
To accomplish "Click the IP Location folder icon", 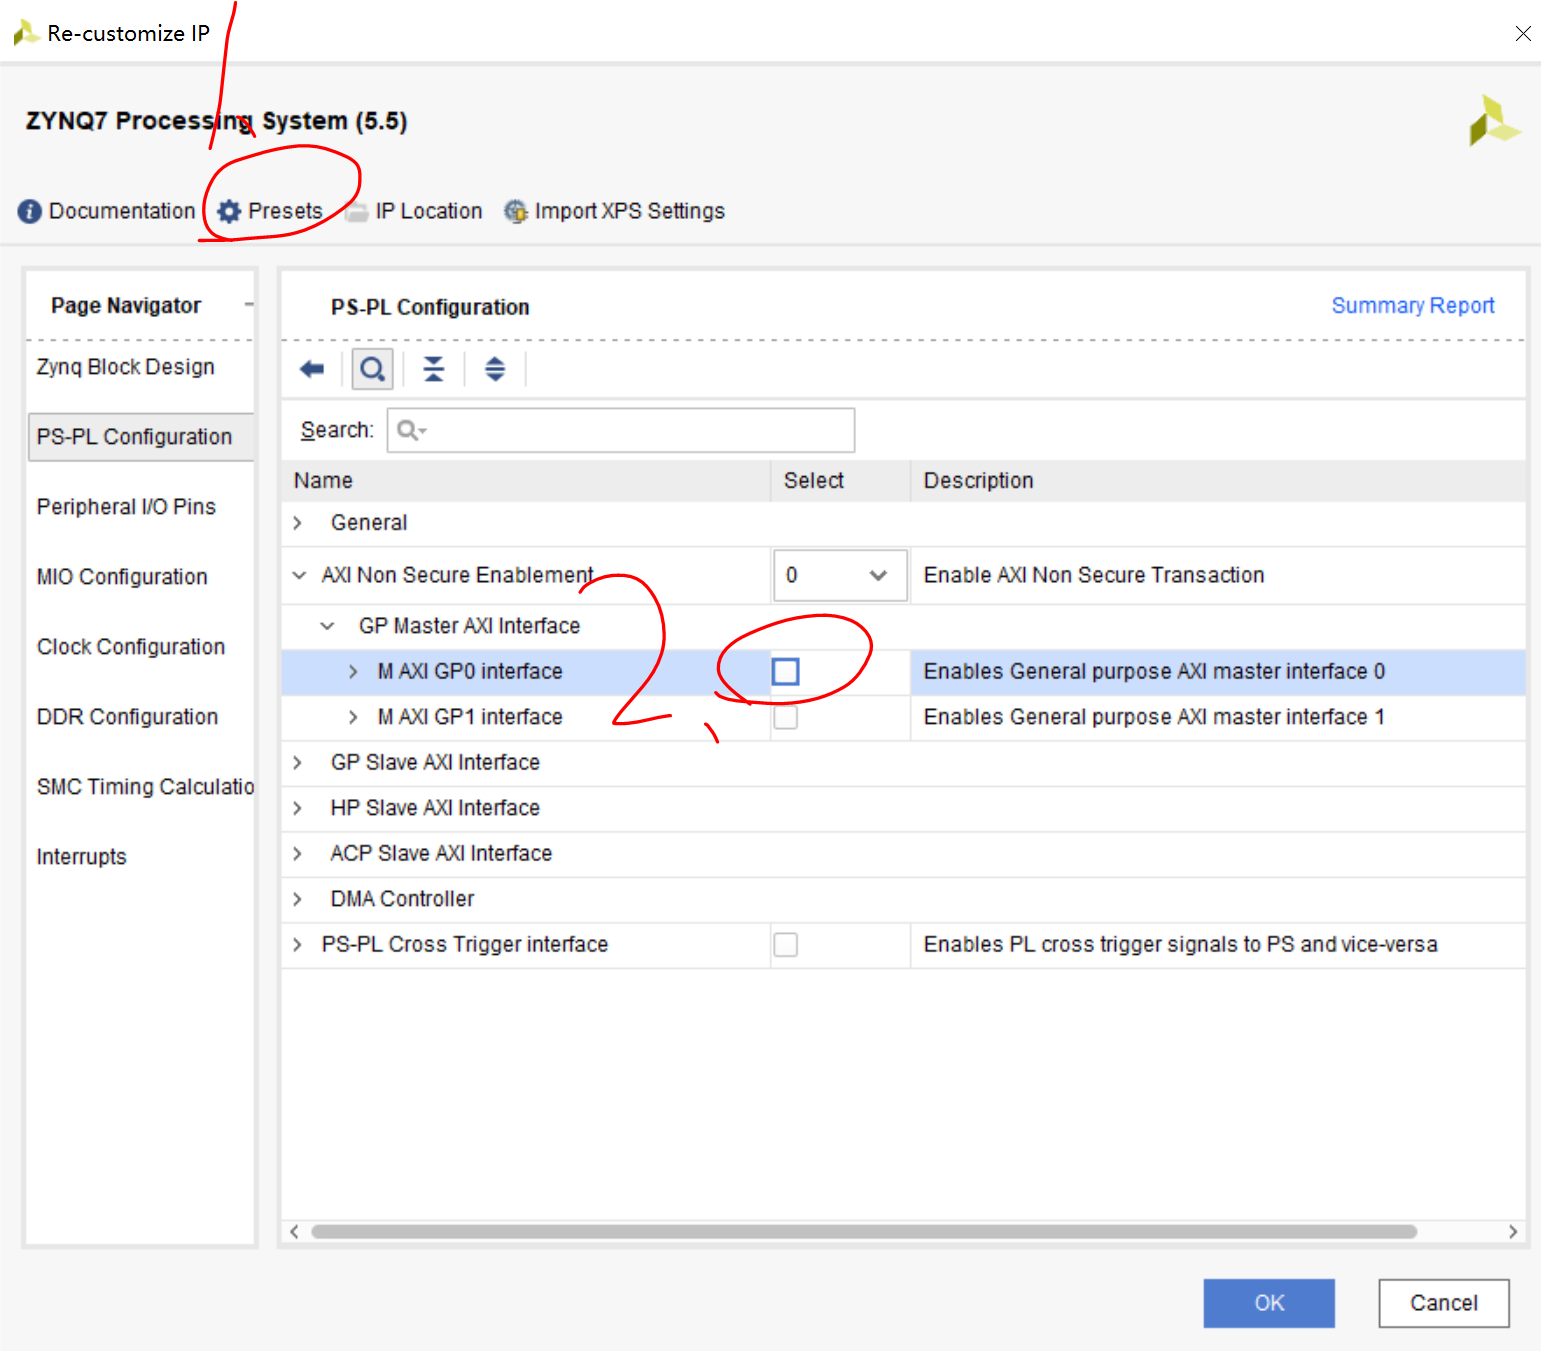I will [x=357, y=212].
